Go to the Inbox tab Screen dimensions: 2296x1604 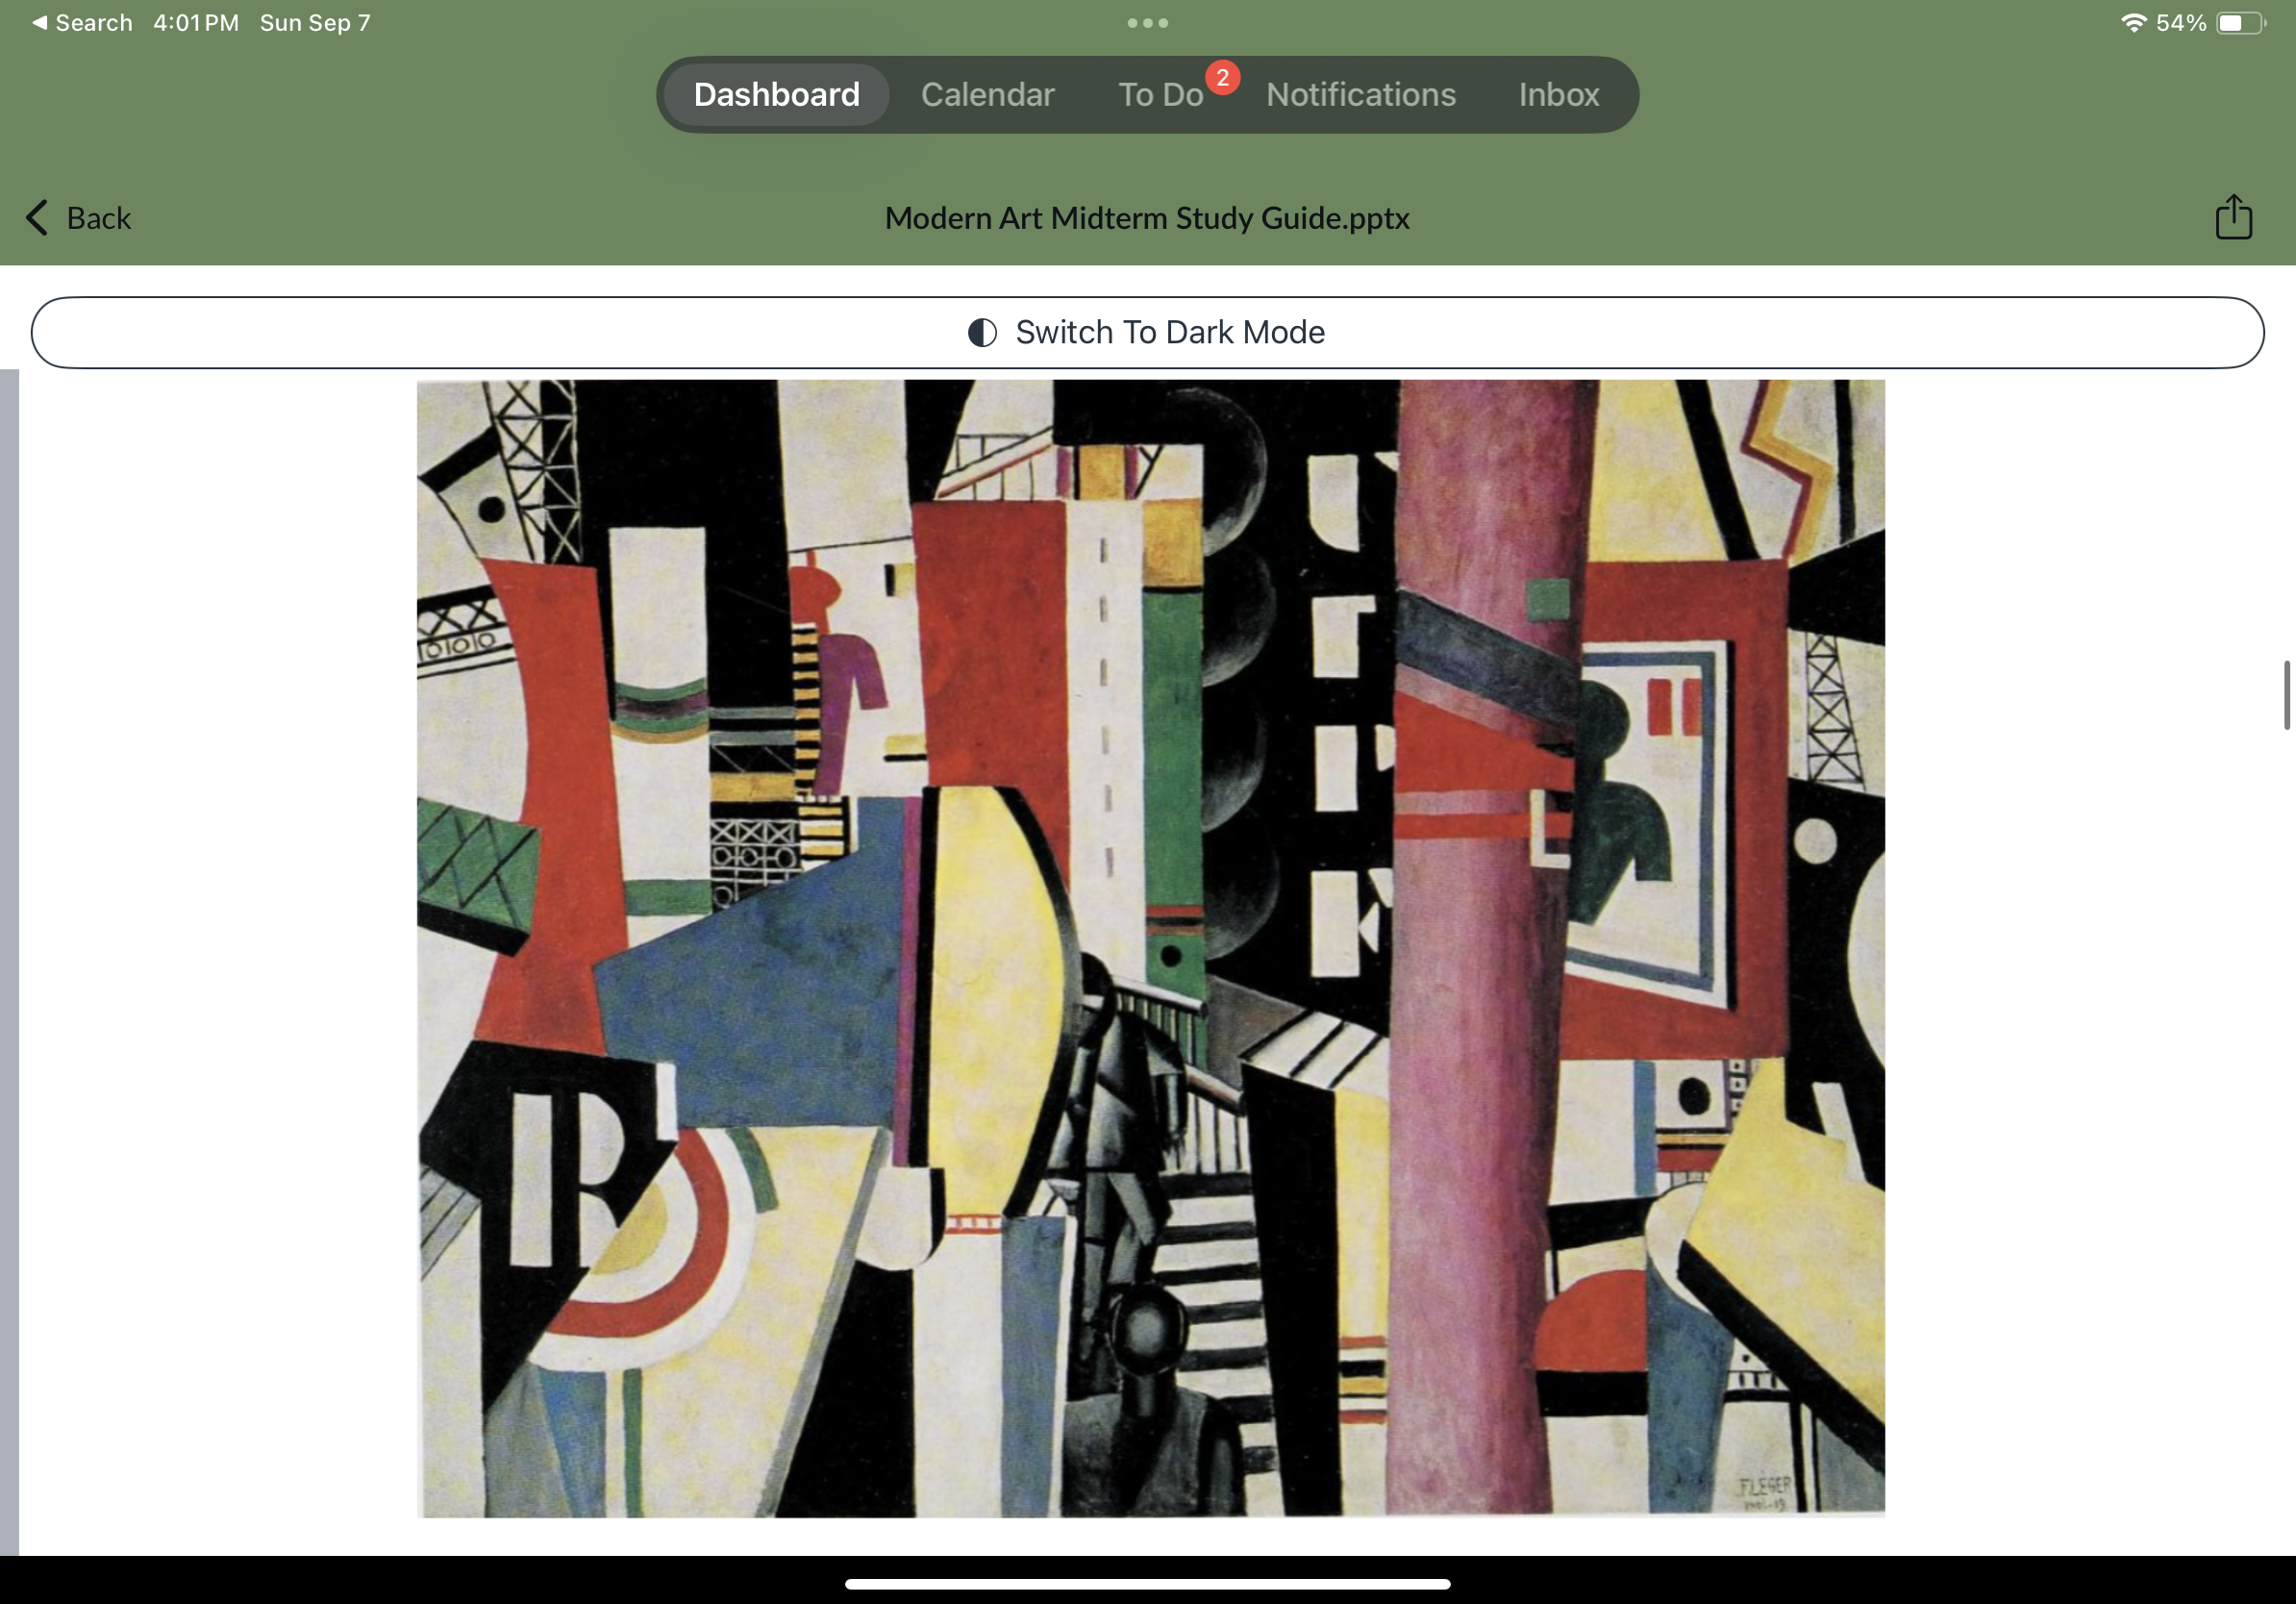pyautogui.click(x=1558, y=94)
